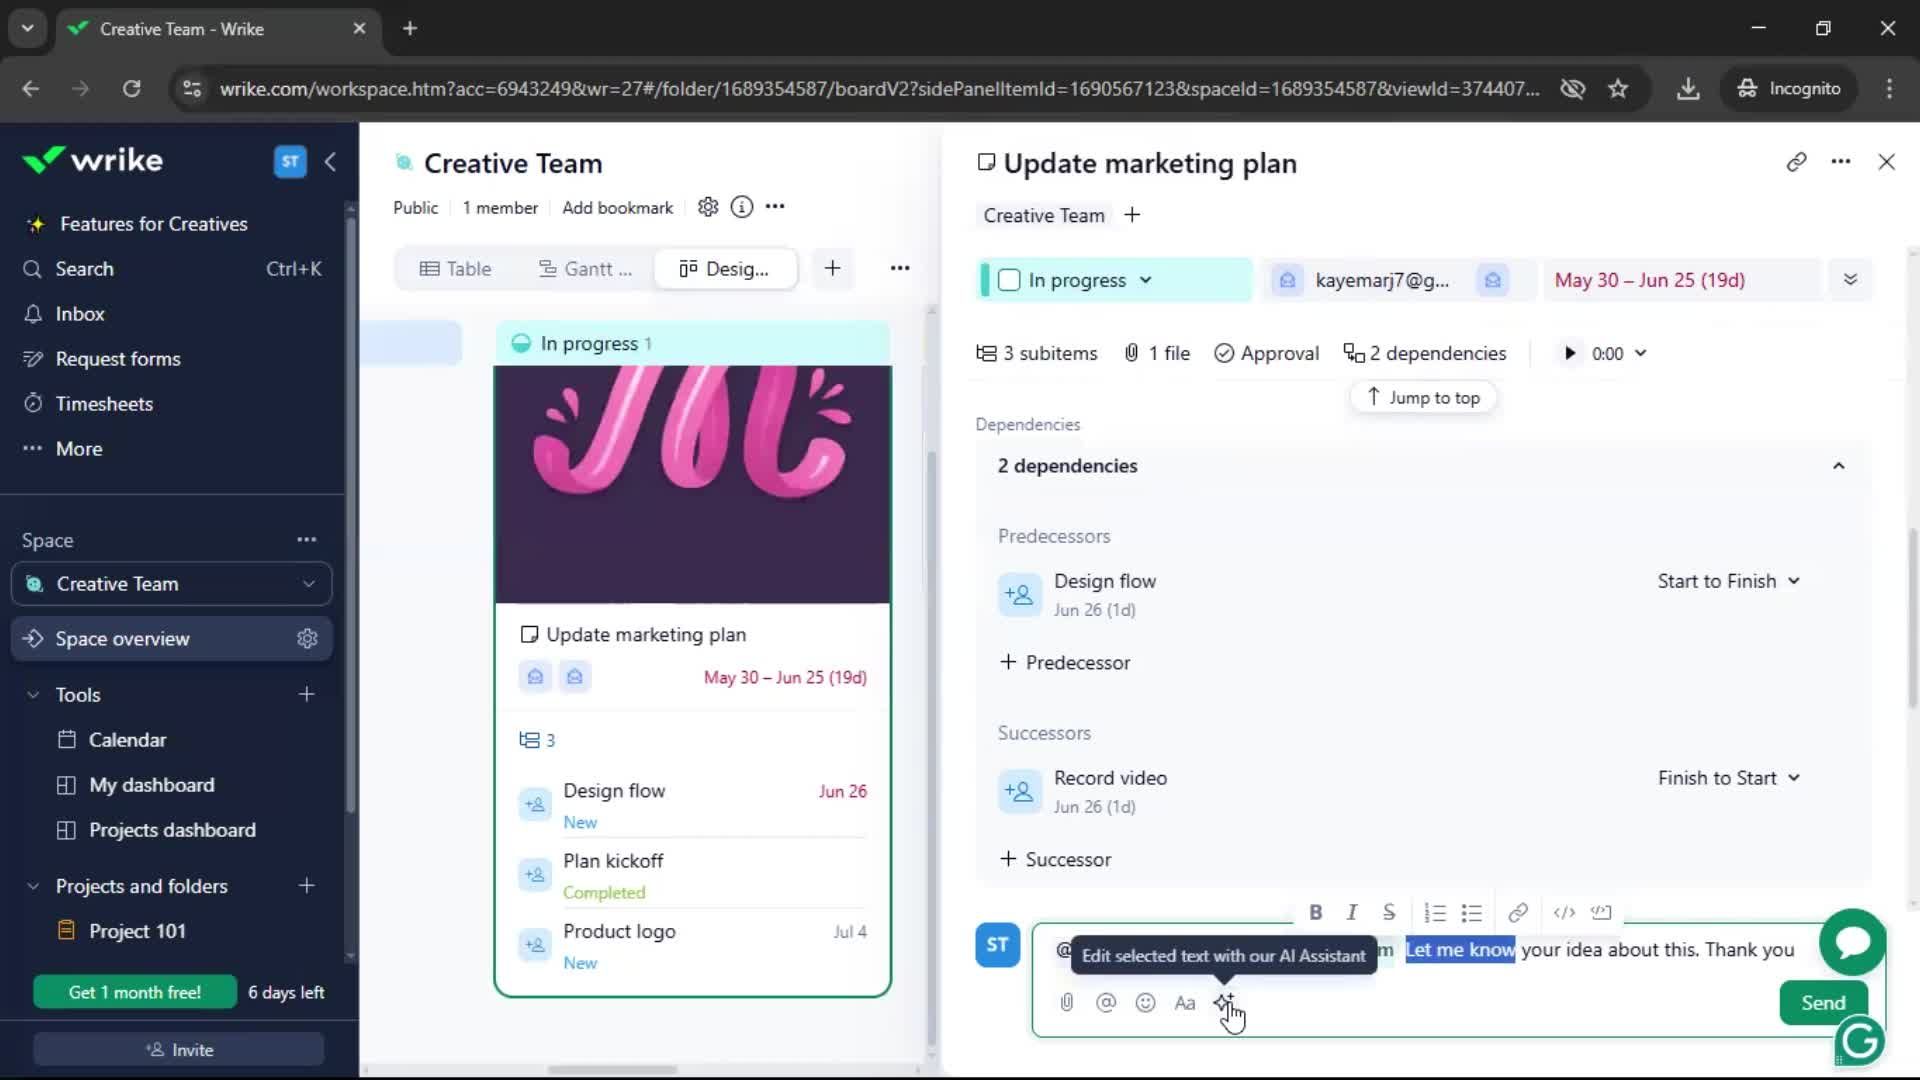Toggle text formatting Aa options

(x=1185, y=1002)
